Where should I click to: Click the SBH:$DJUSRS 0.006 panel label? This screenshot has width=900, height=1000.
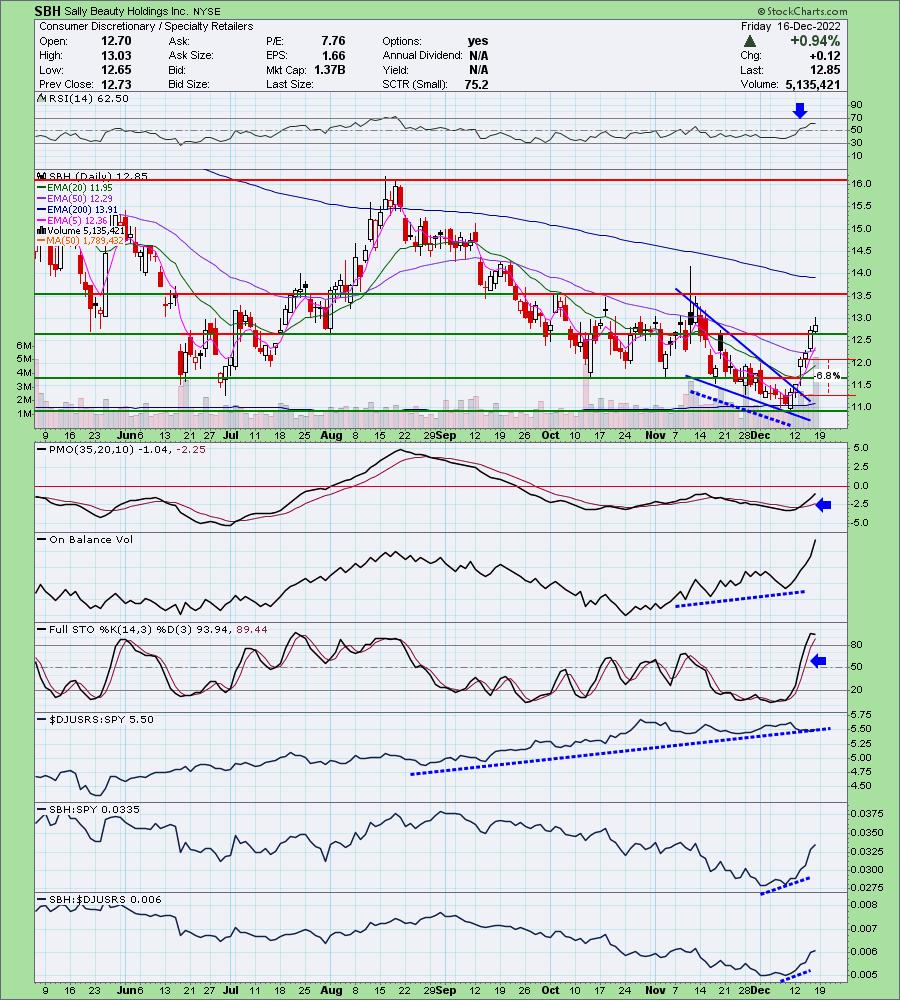coord(106,899)
